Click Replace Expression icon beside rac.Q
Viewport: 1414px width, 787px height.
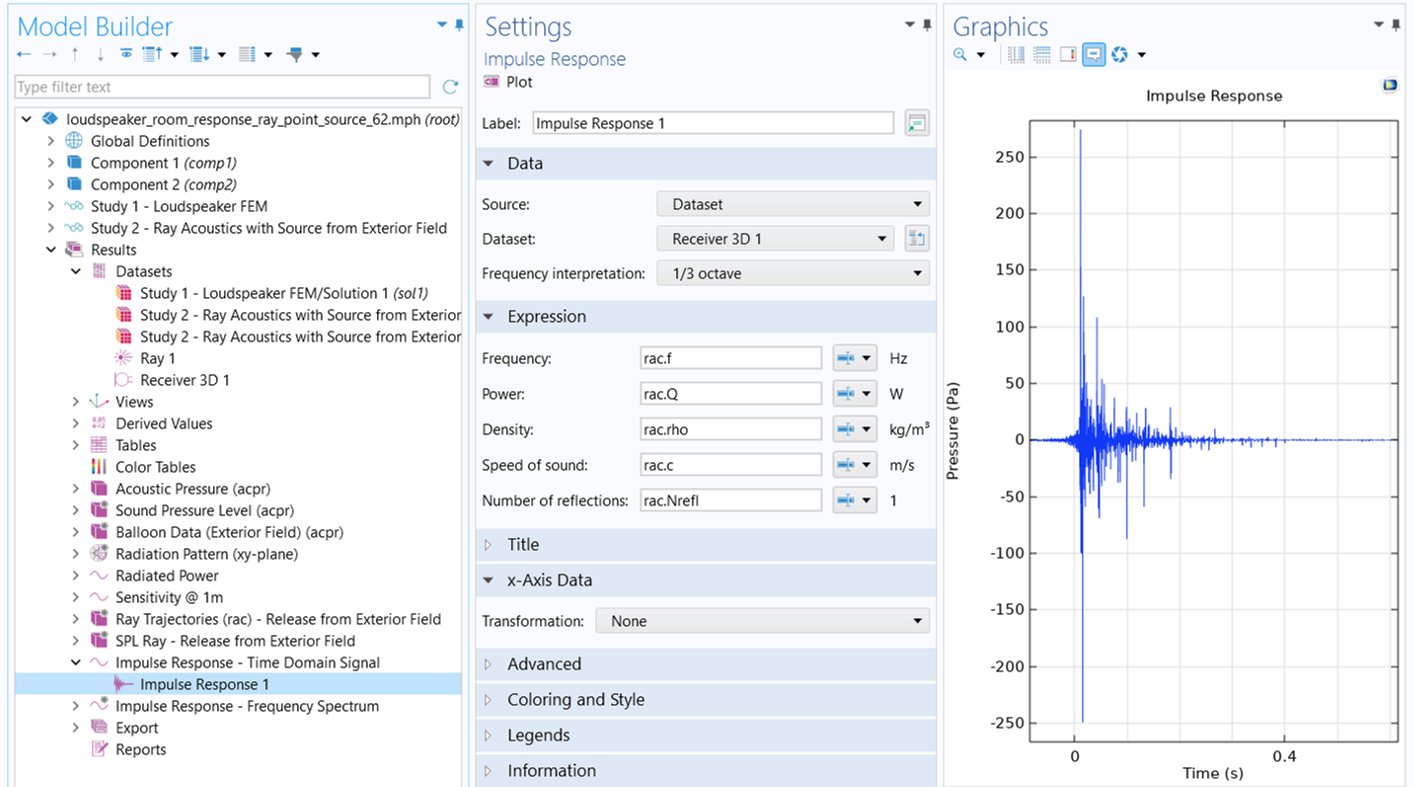coord(854,394)
